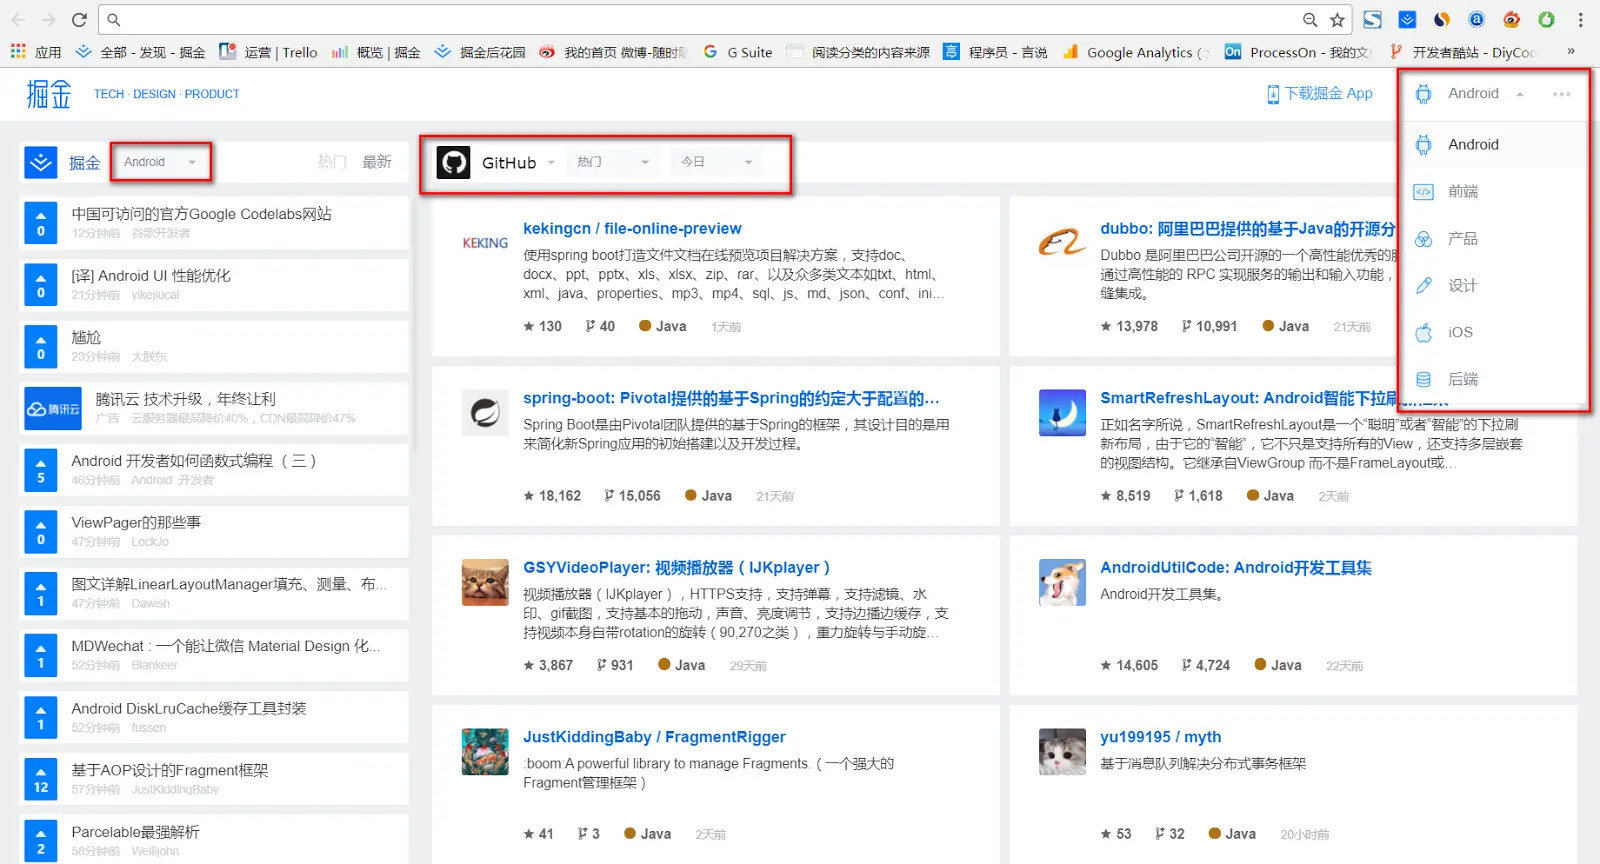Go back with the browser back arrow
The height and width of the screenshot is (864, 1600).
[x=18, y=20]
